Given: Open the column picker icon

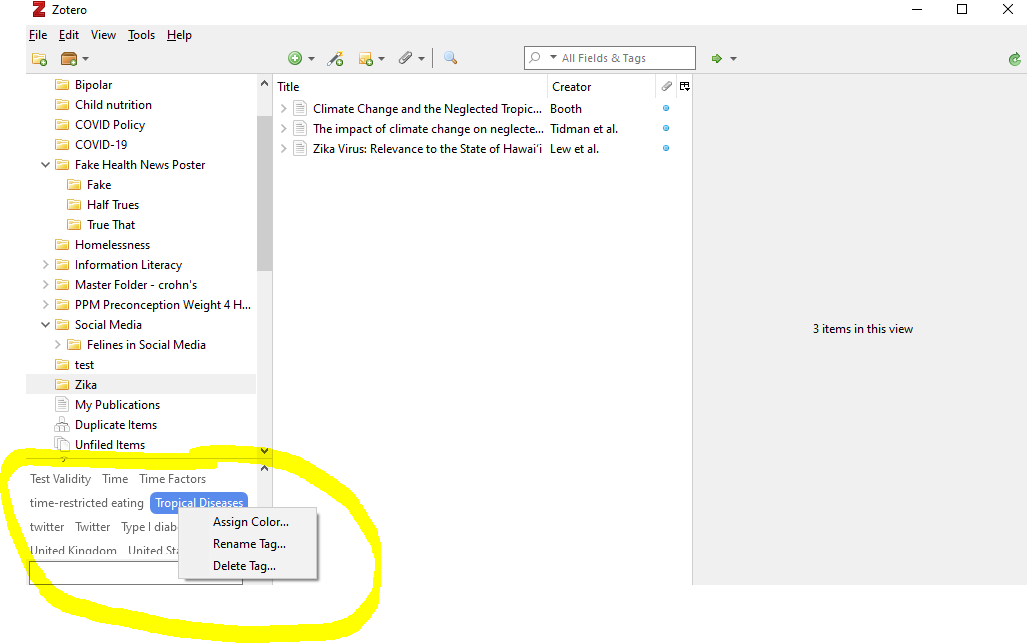Looking at the screenshot, I should (x=684, y=86).
